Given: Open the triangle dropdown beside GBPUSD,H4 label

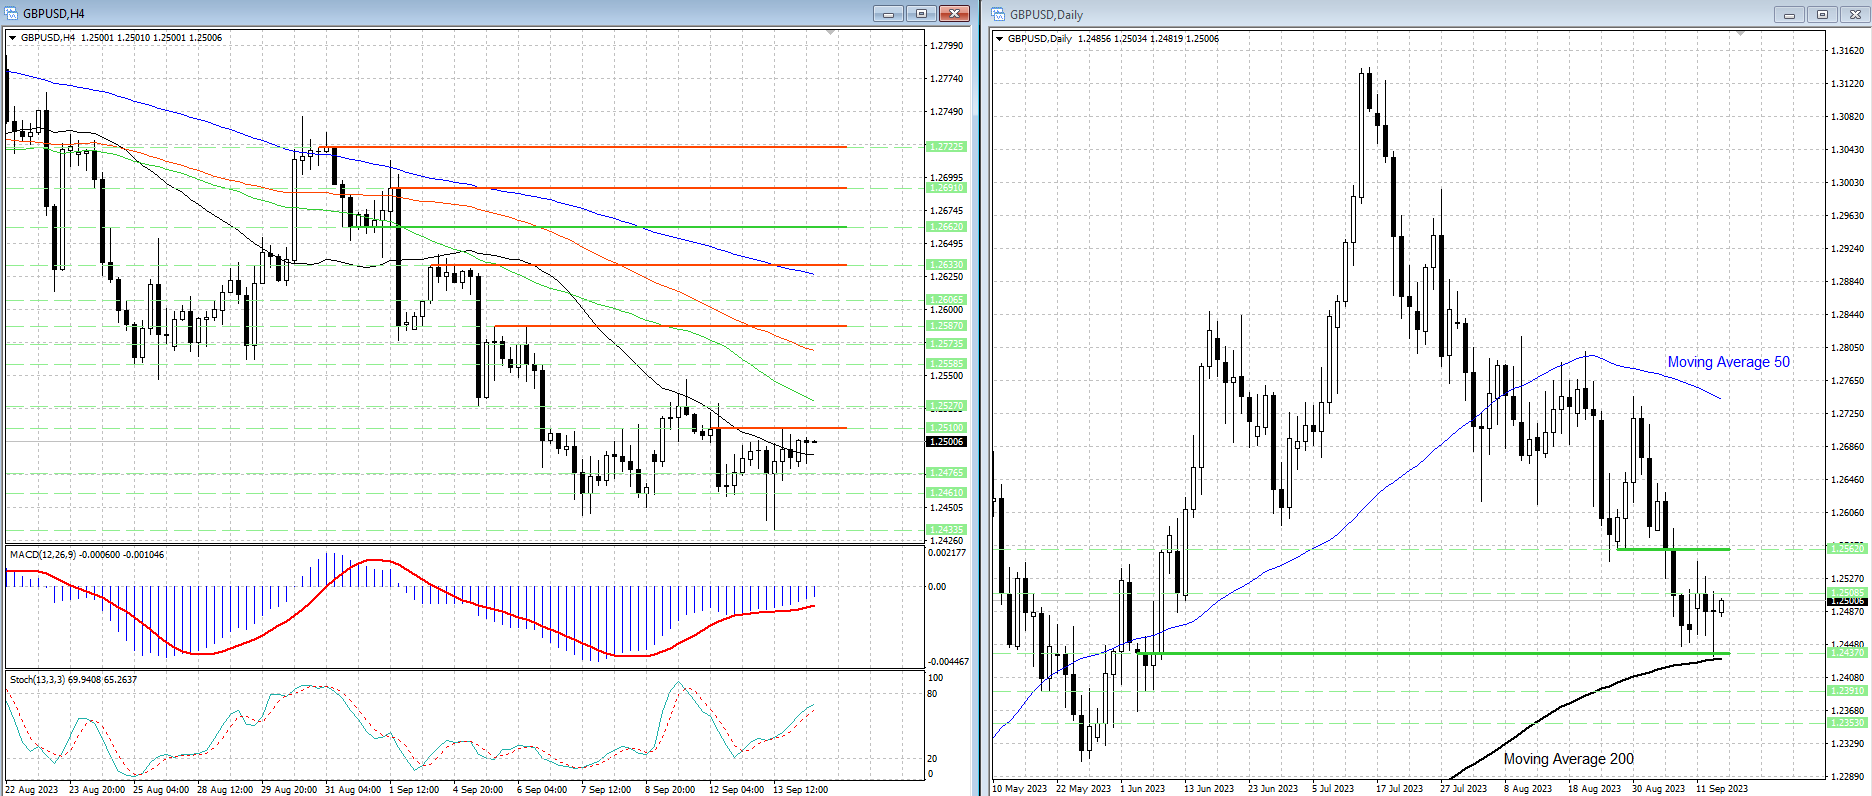Looking at the screenshot, I should coord(13,38).
